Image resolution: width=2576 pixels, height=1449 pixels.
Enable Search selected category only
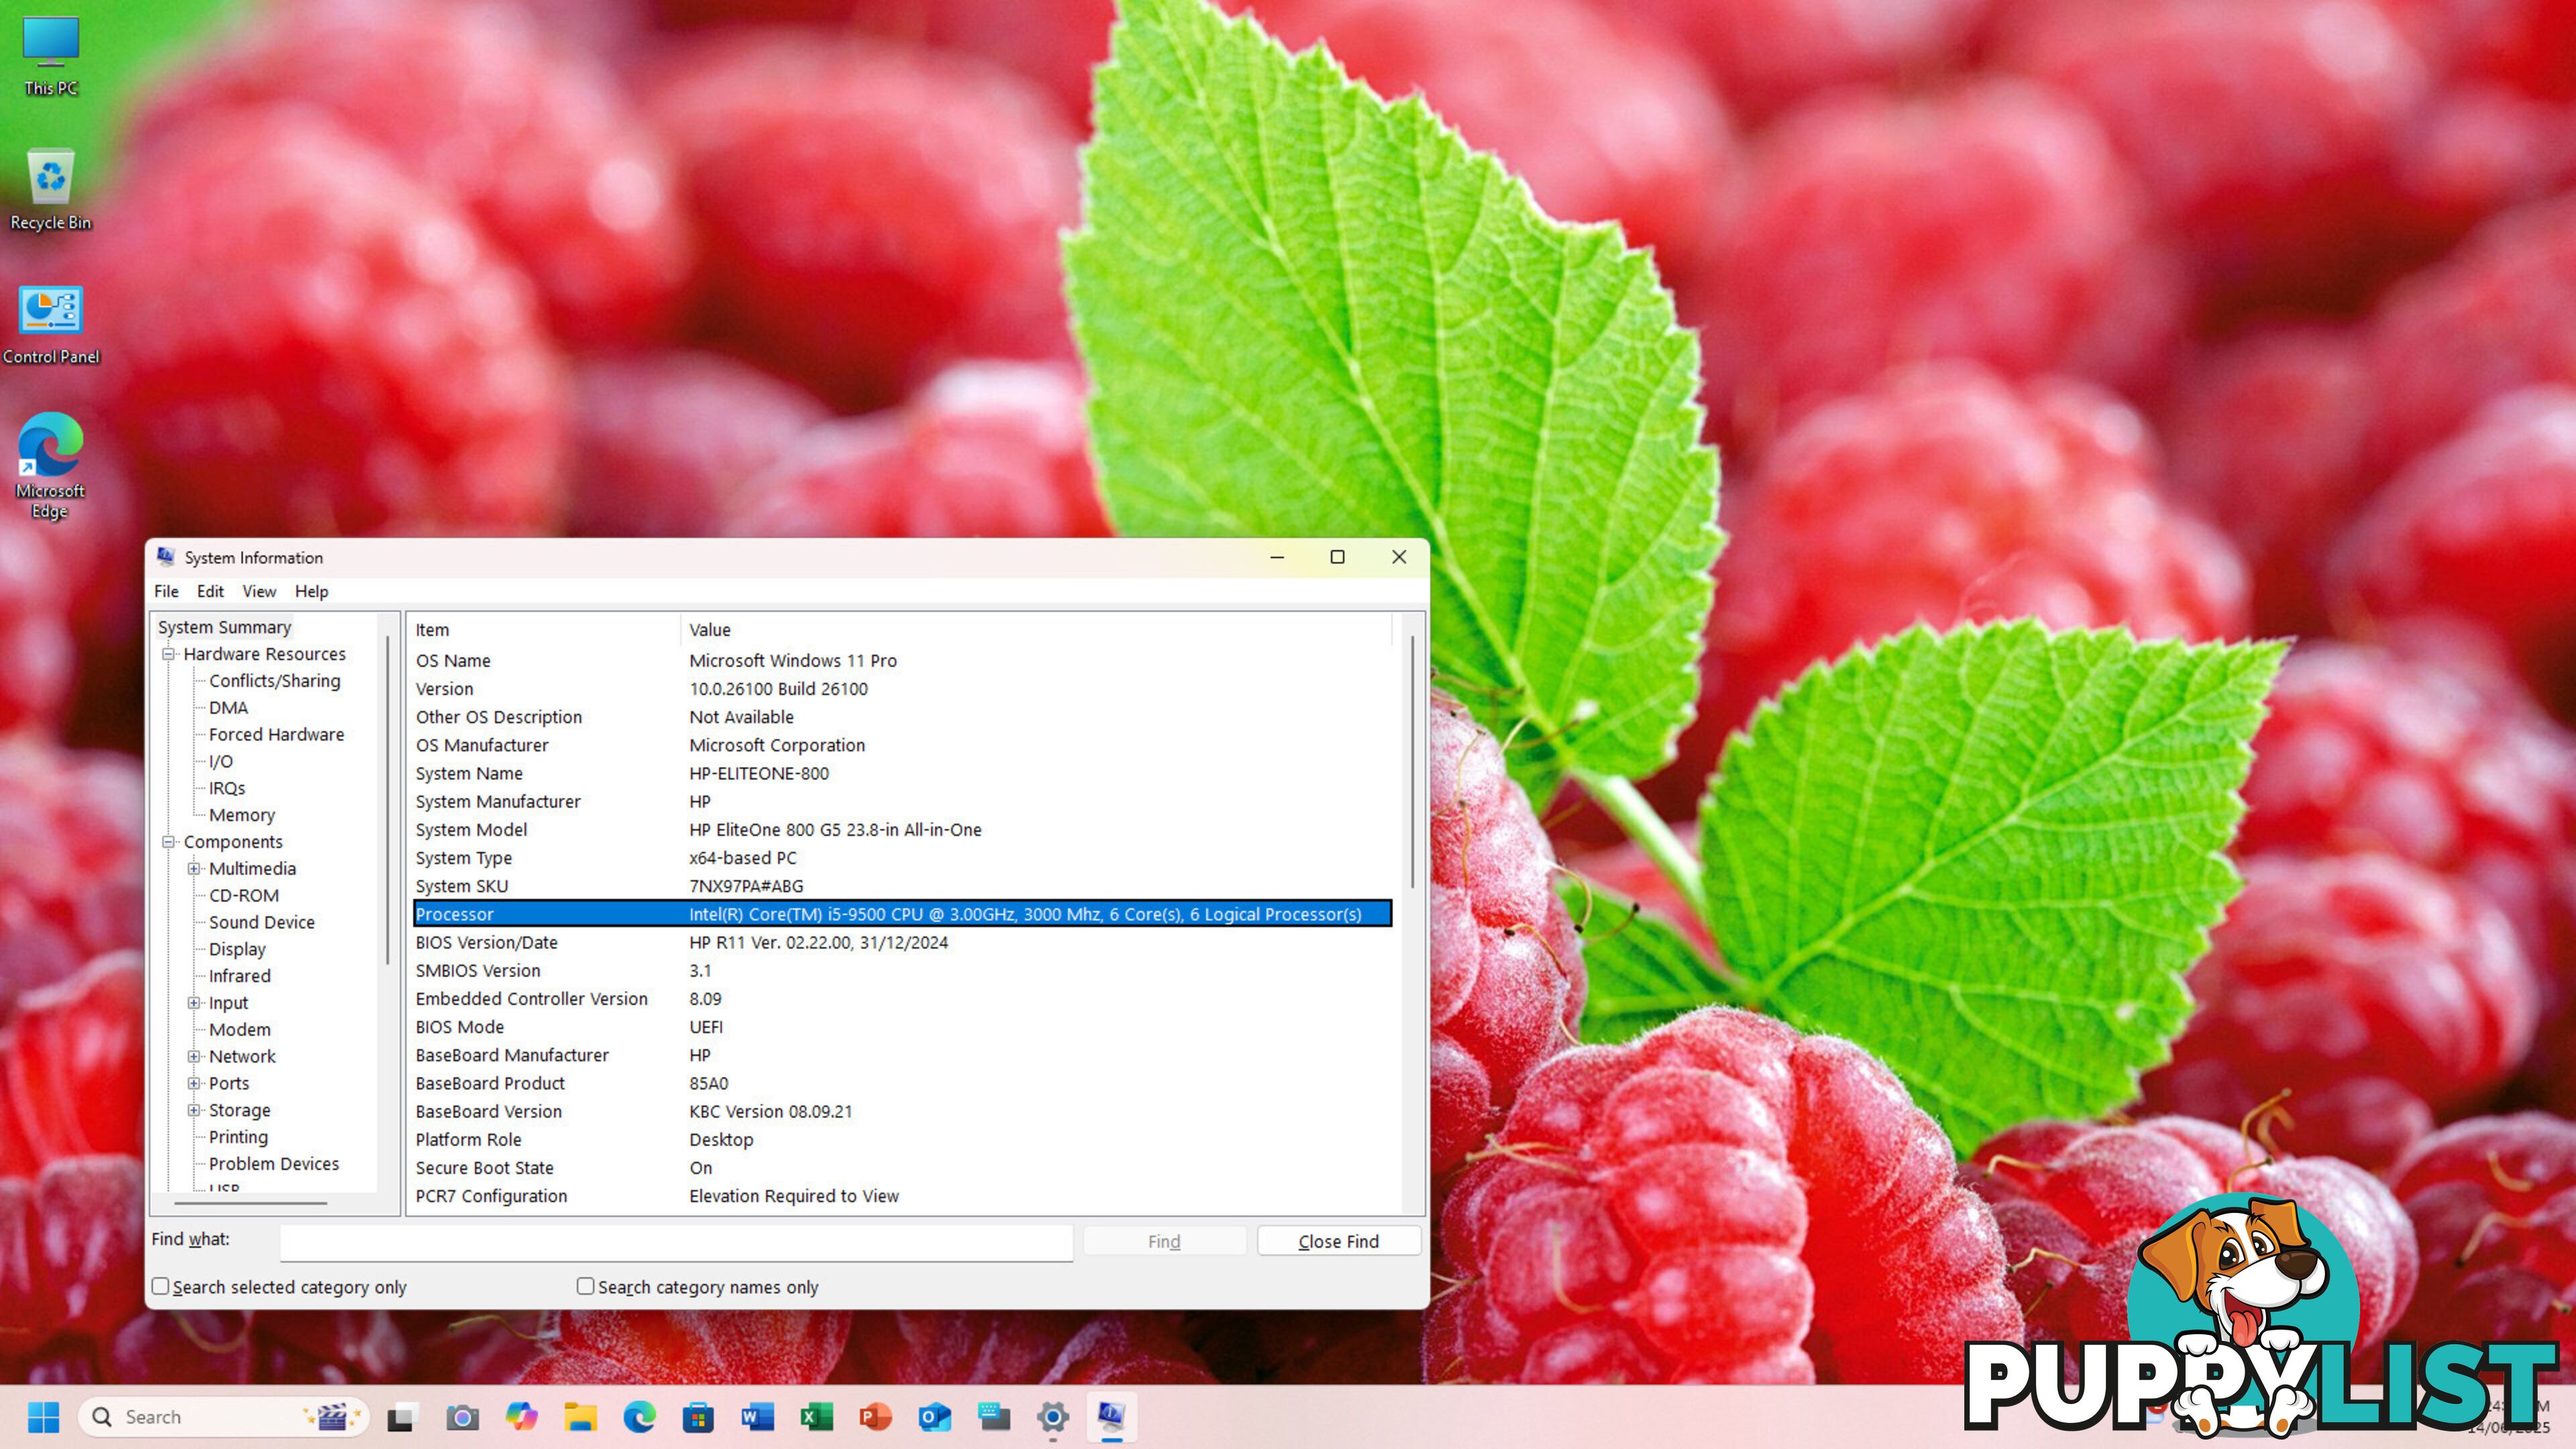[161, 1286]
